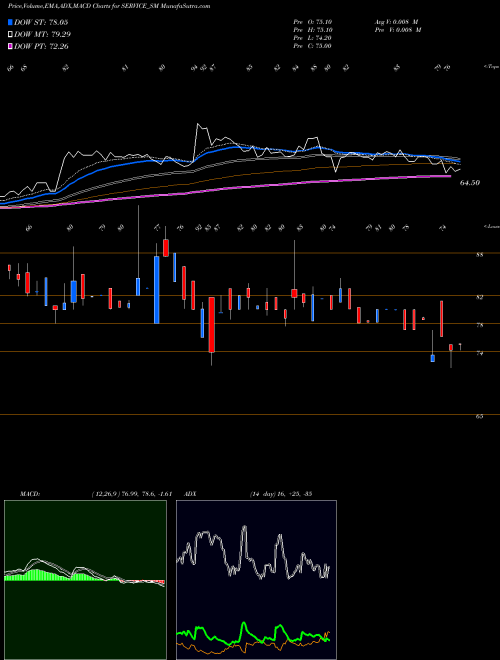Click the '<Lows' label at right edge

(x=491, y=226)
